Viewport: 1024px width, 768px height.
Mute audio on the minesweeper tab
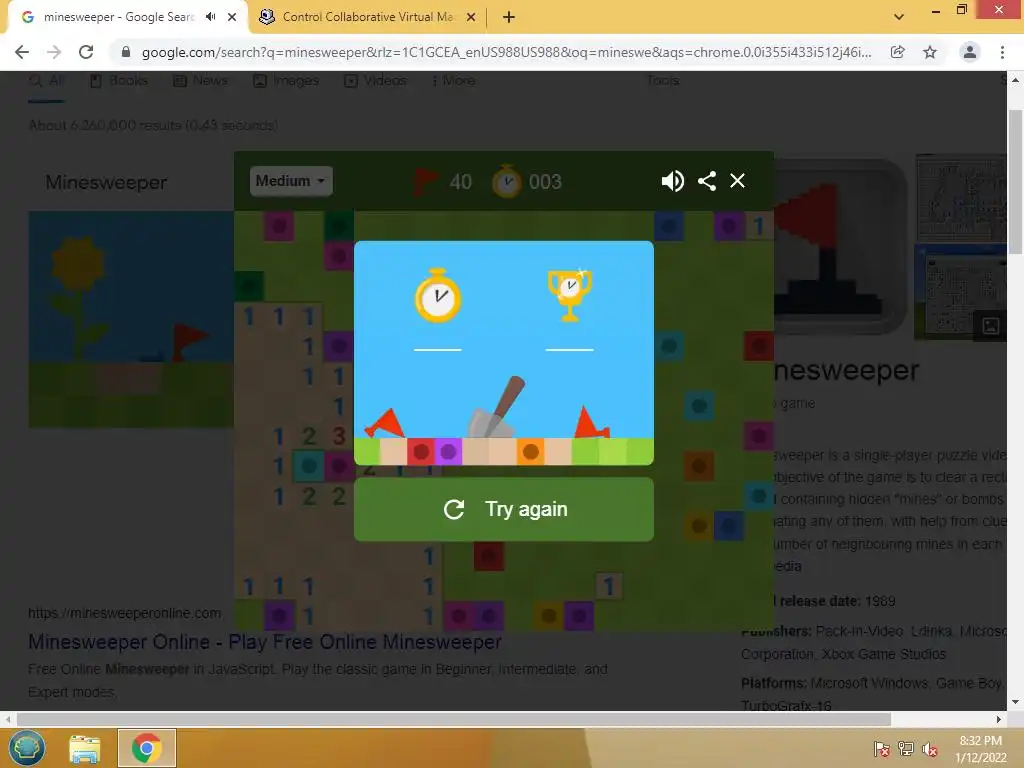[210, 17]
